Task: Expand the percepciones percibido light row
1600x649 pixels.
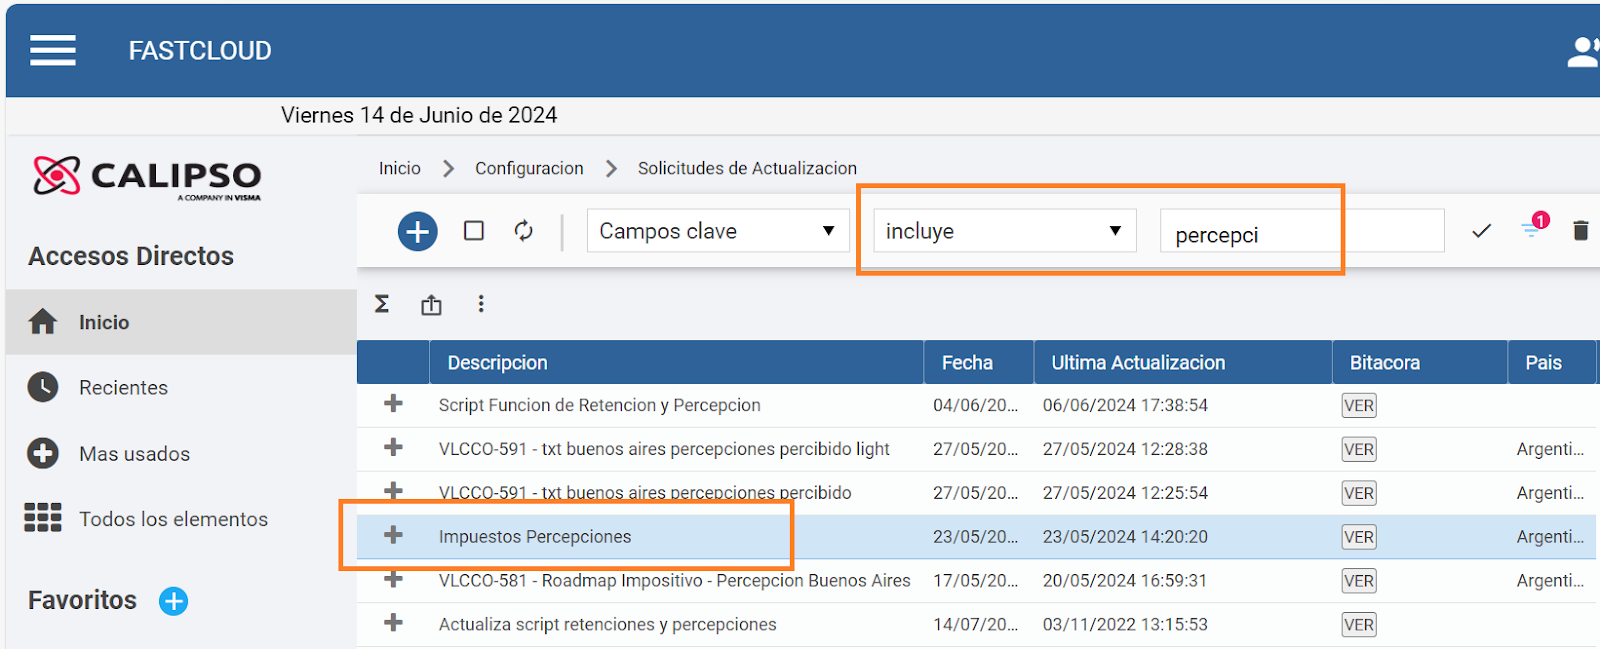Action: click(x=393, y=448)
